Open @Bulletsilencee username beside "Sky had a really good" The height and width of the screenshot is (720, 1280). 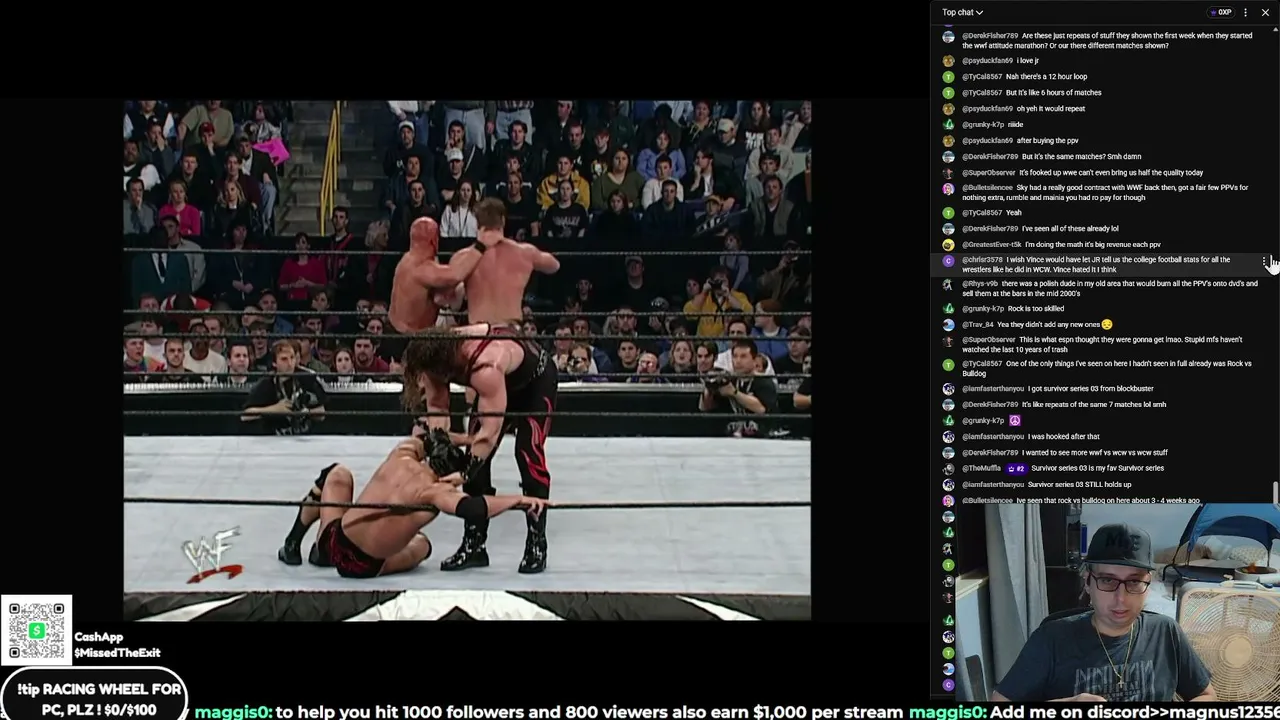[x=987, y=188]
